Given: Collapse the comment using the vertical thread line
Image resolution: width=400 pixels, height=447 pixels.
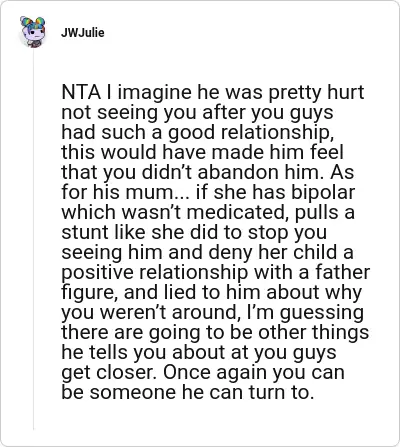Looking at the screenshot, I should [33, 240].
